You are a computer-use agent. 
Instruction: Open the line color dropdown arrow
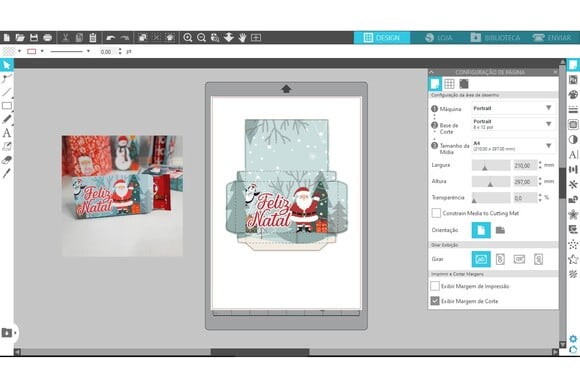point(42,51)
